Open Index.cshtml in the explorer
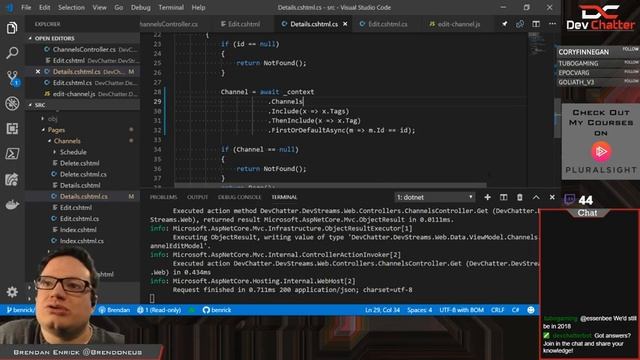The height and width of the screenshot is (360, 640). pyautogui.click(x=78, y=230)
